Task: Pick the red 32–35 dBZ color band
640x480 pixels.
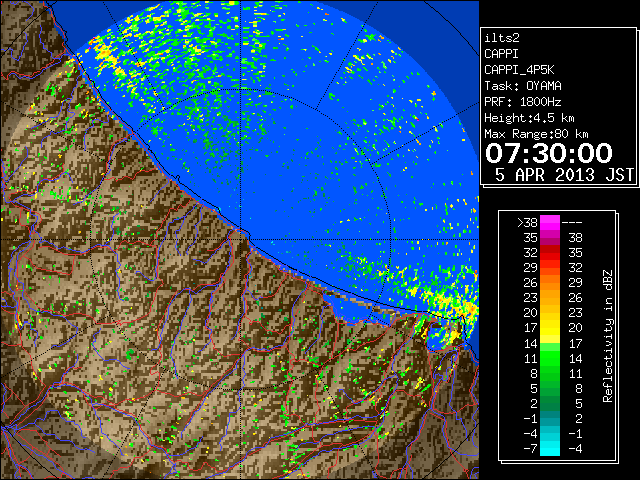Action: coord(550,253)
